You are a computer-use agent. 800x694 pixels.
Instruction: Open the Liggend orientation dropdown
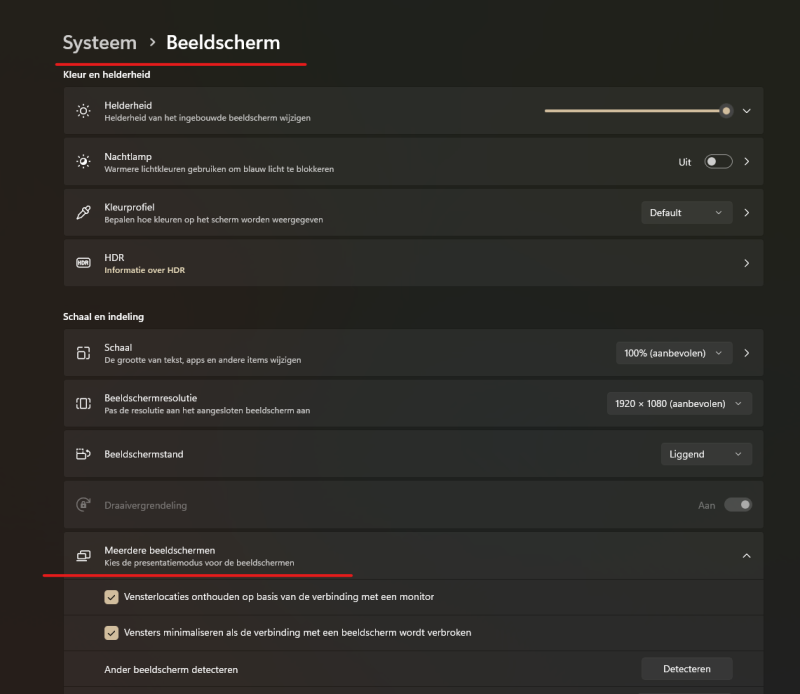point(706,454)
